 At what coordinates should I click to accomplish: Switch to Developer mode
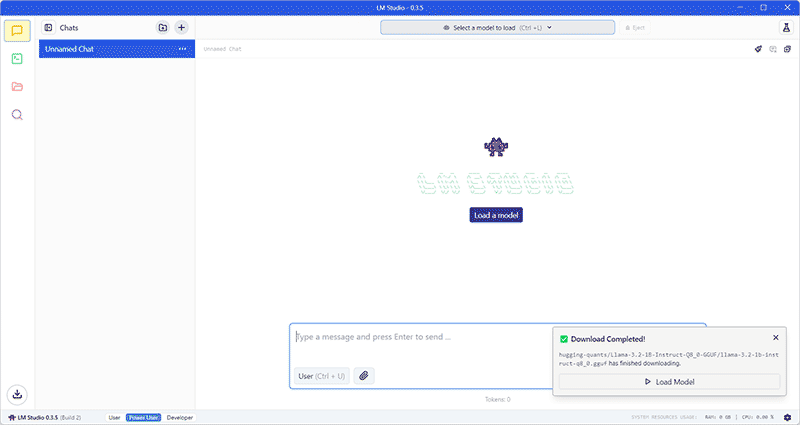click(180, 417)
